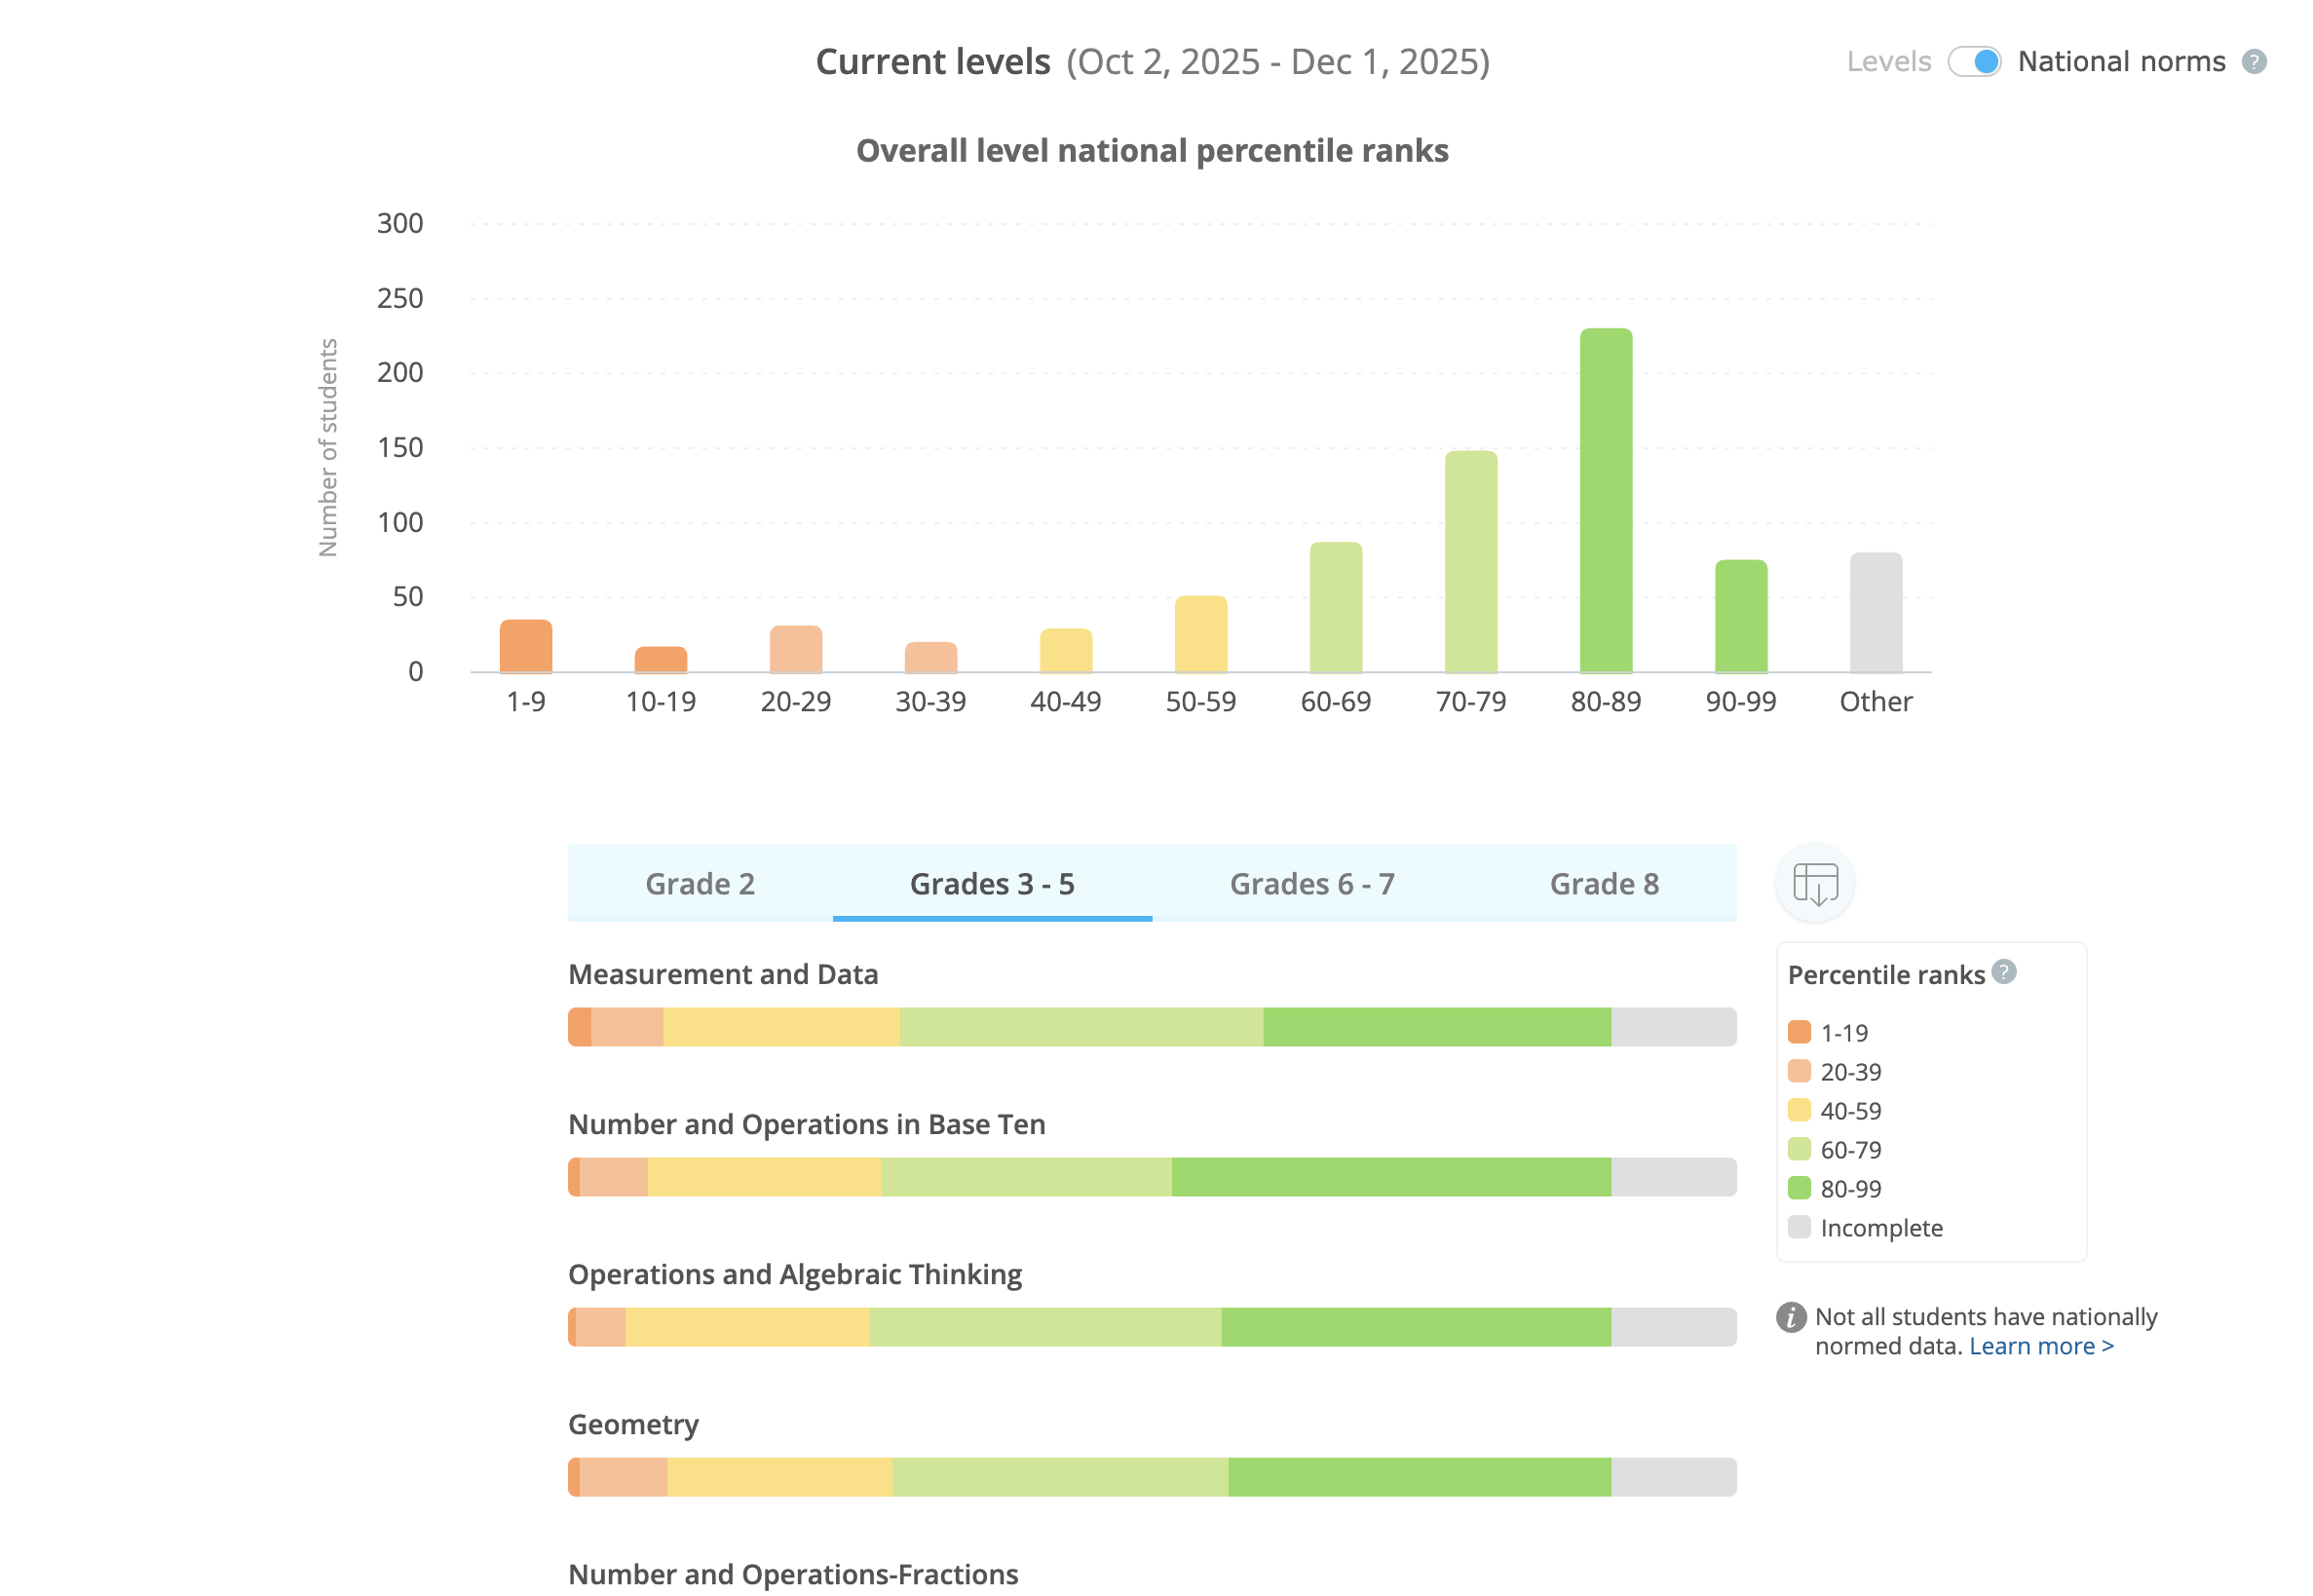Click yellow segment of Geometry bar

779,1477
